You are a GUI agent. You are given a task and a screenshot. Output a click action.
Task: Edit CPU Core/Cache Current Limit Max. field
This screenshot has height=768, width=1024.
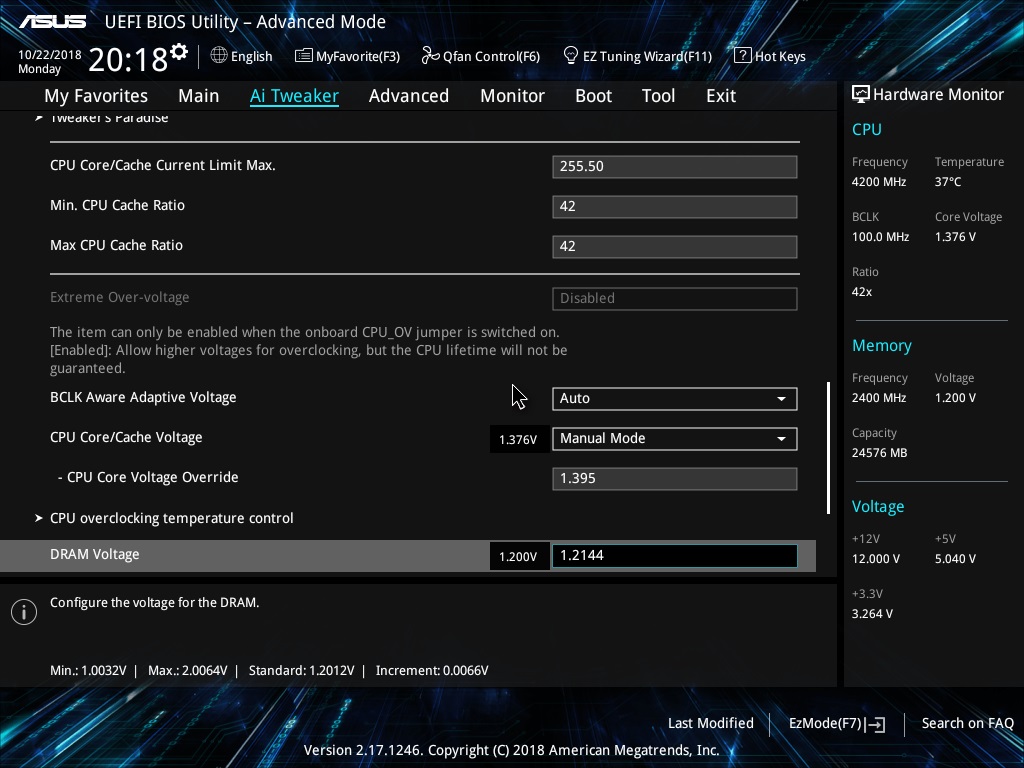tap(675, 167)
